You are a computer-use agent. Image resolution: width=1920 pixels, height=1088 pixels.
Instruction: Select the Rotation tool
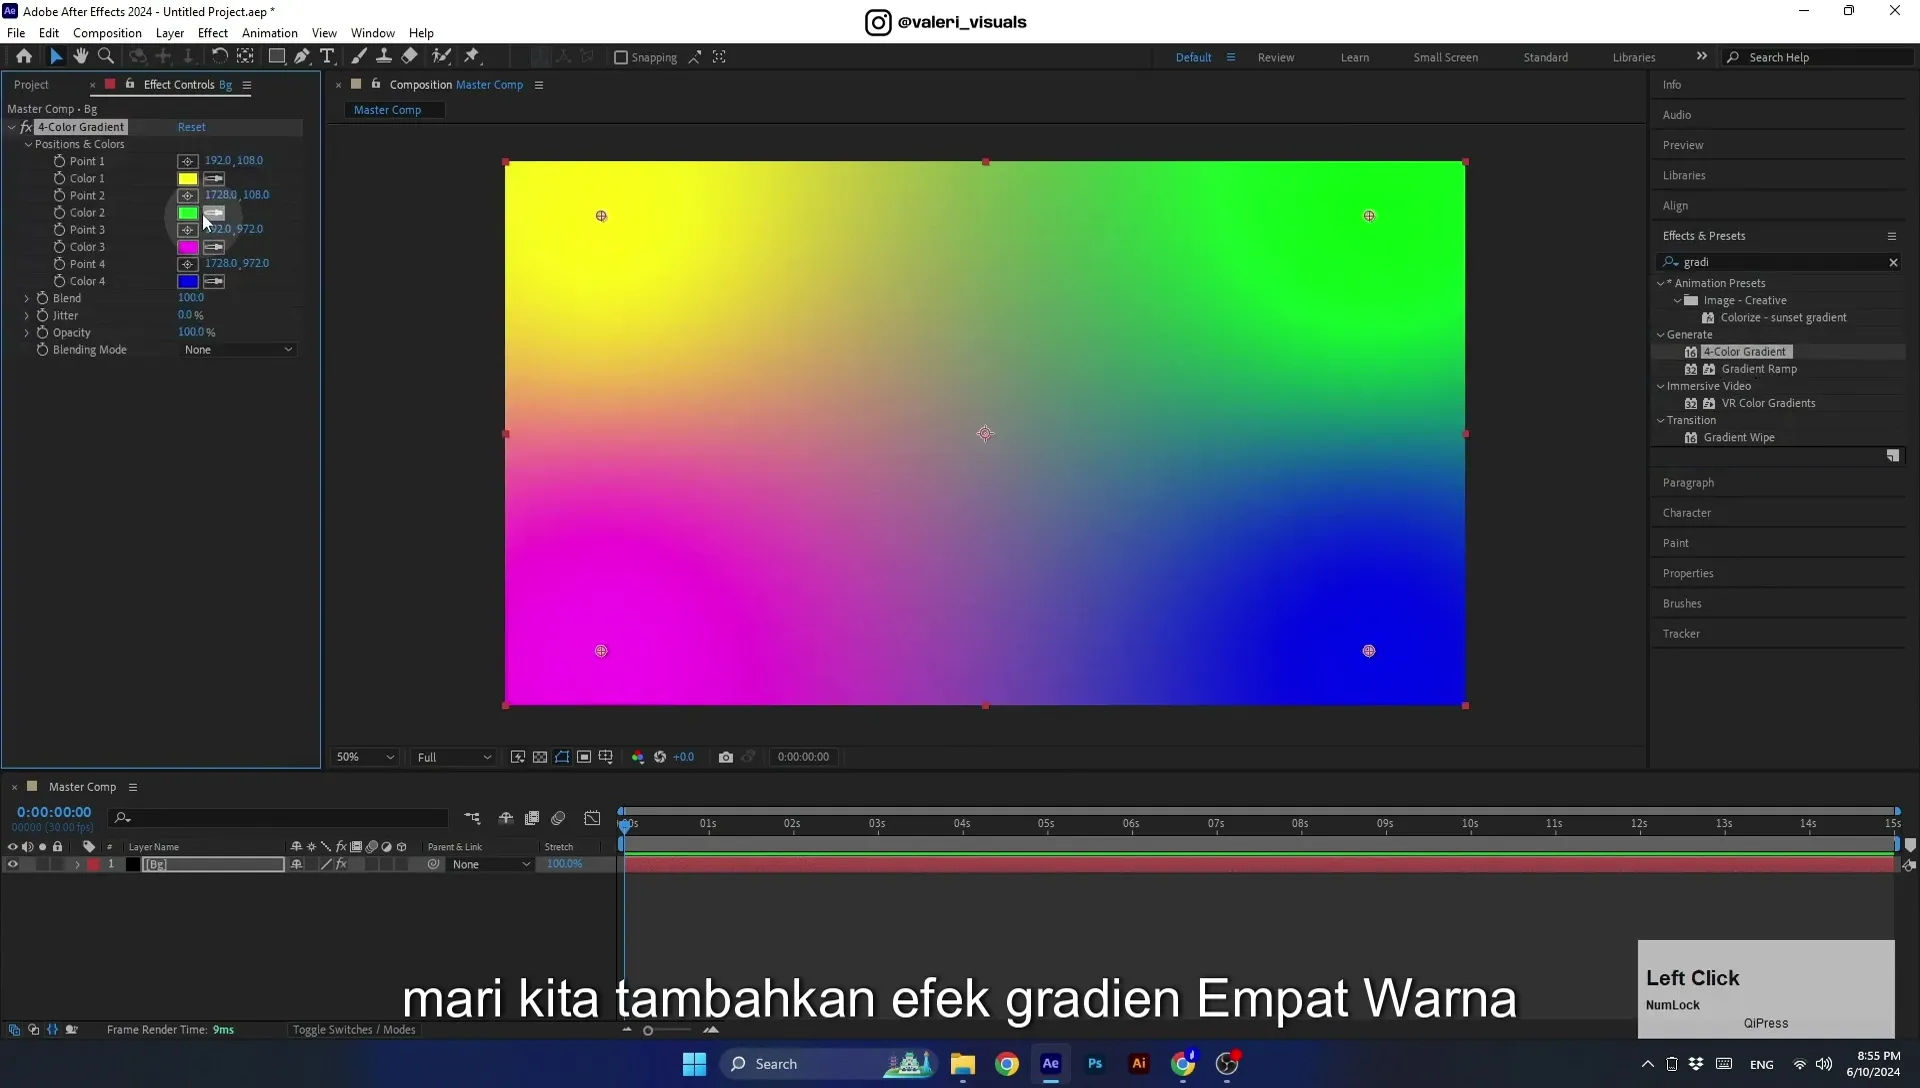click(219, 57)
